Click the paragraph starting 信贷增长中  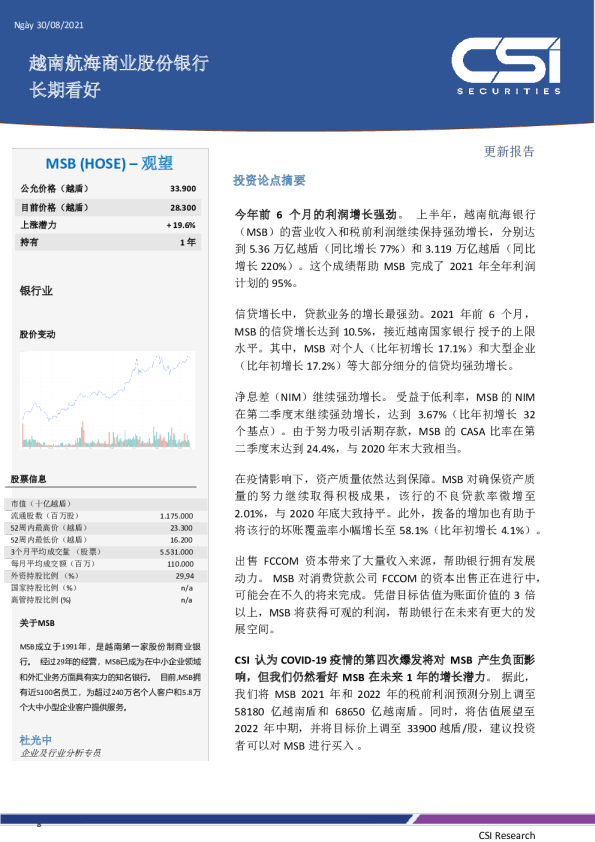[385, 340]
